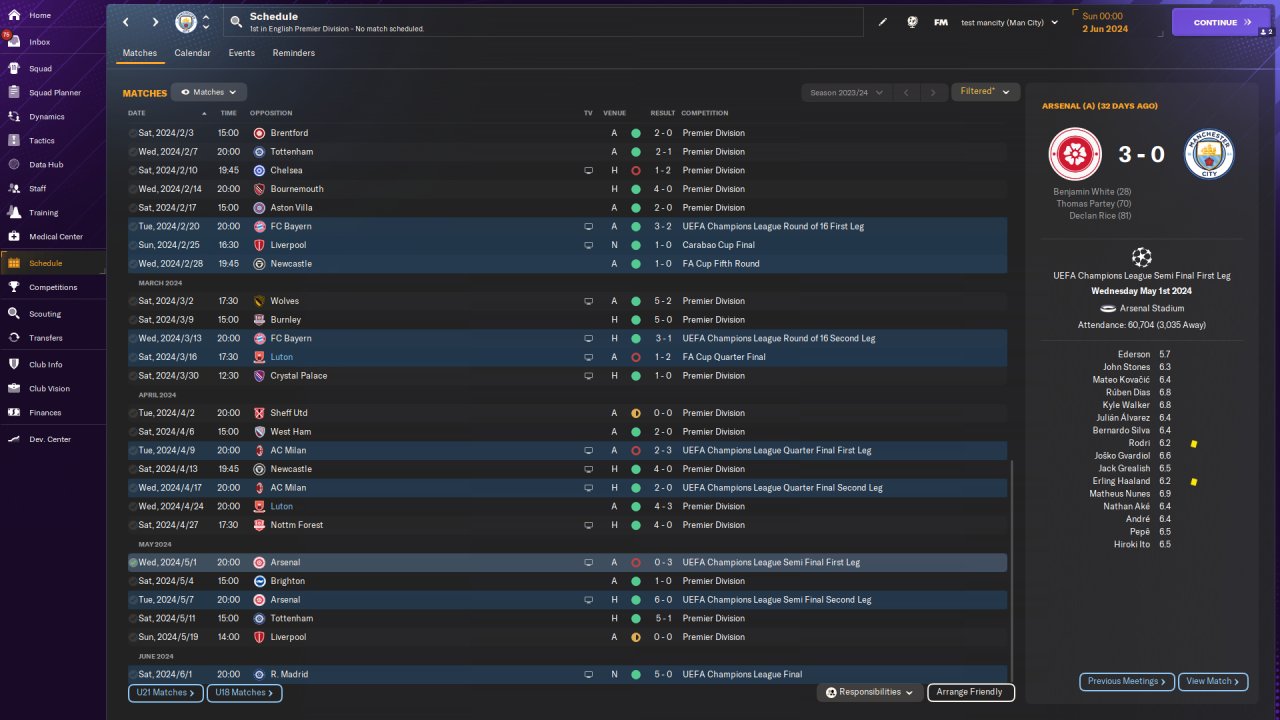Sort the list by the Opposition column header
This screenshot has height=720, width=1280.
(x=271, y=113)
